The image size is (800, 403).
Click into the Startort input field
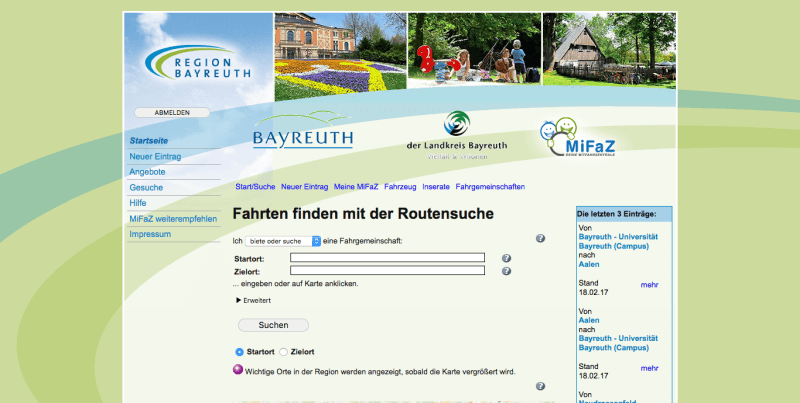click(x=387, y=258)
